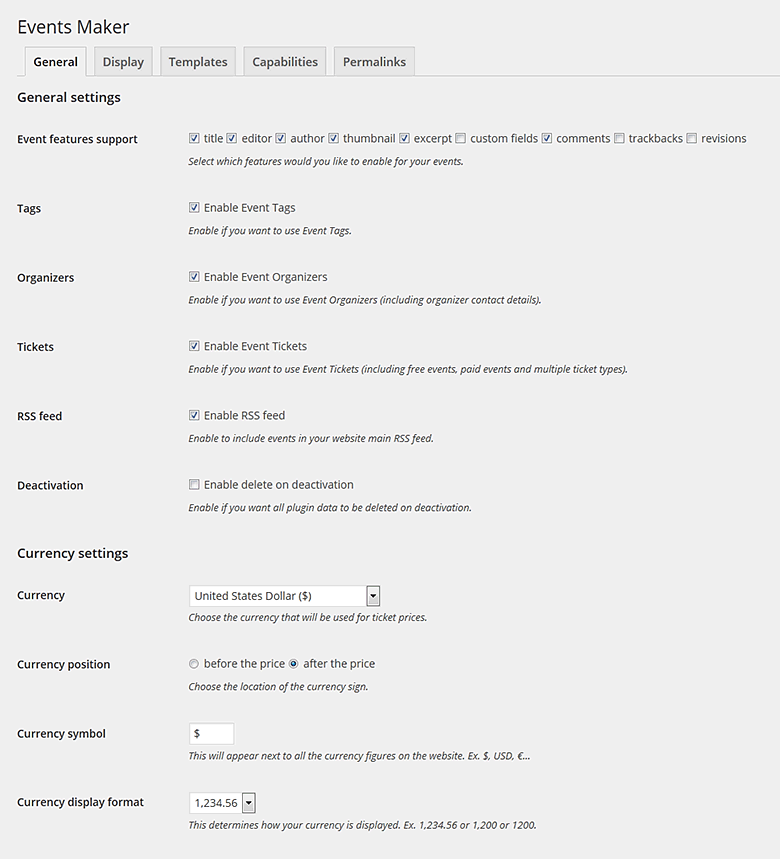Open the Currency dropdown
Image resolution: width=780 pixels, height=859 pixels.
pyautogui.click(x=285, y=596)
